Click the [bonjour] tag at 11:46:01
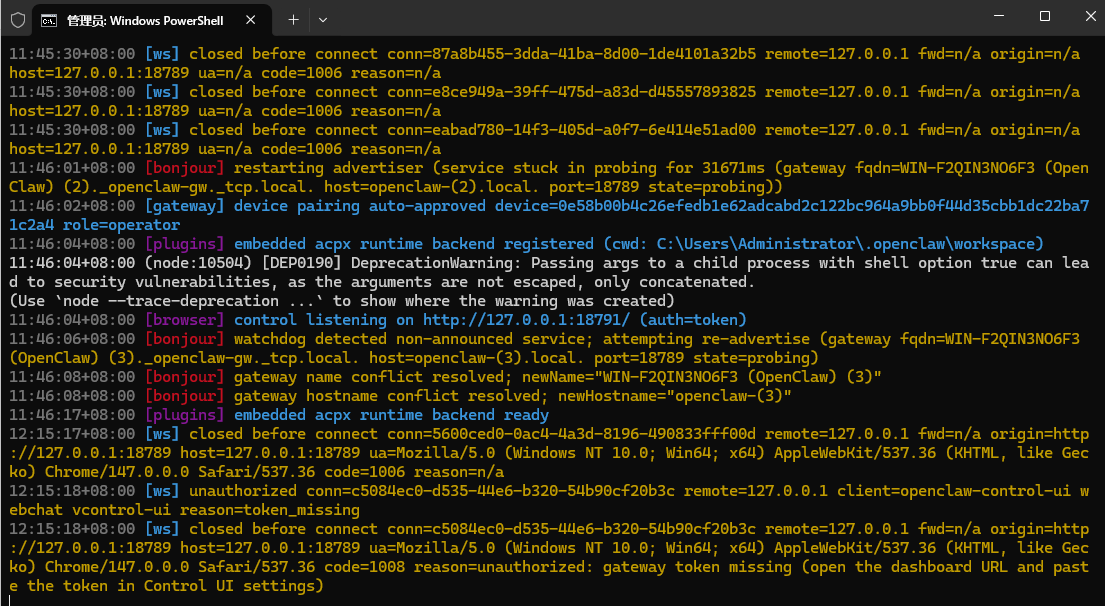The height and width of the screenshot is (606, 1105). pos(185,168)
